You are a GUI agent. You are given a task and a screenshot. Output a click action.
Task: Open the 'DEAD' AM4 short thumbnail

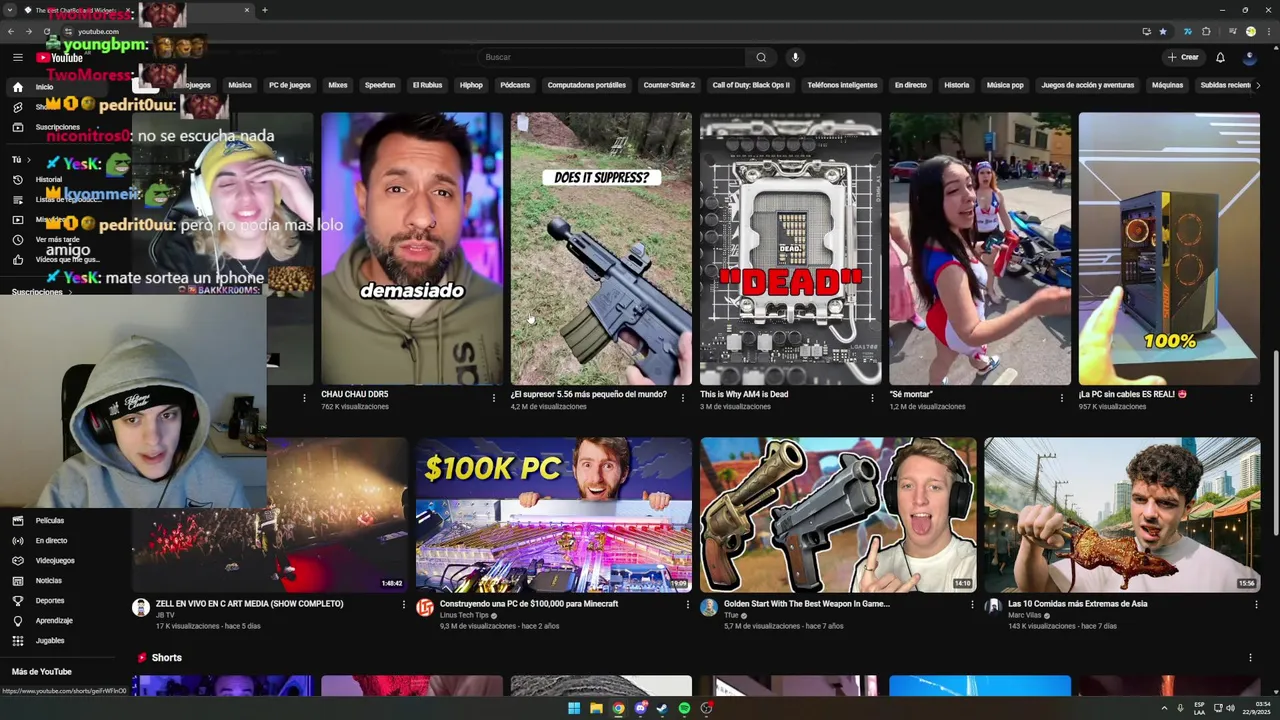790,248
